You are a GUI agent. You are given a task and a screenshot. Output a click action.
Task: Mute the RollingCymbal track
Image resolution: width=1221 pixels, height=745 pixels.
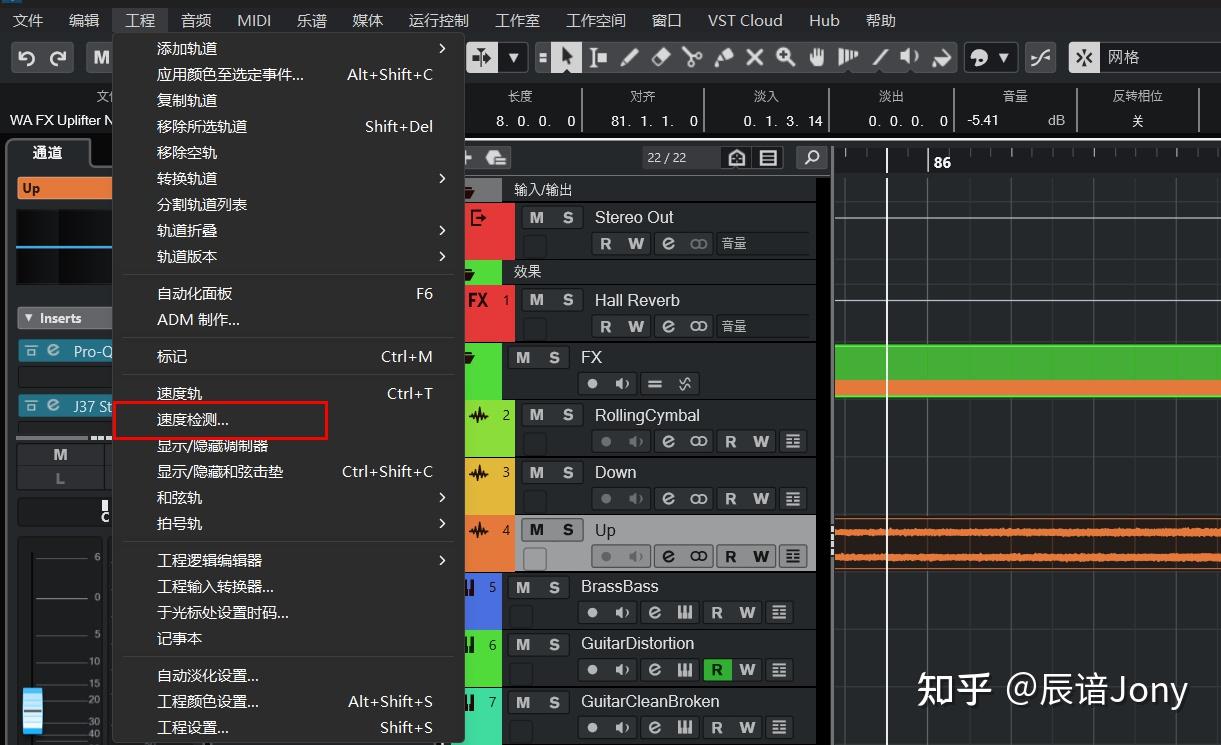pos(537,415)
